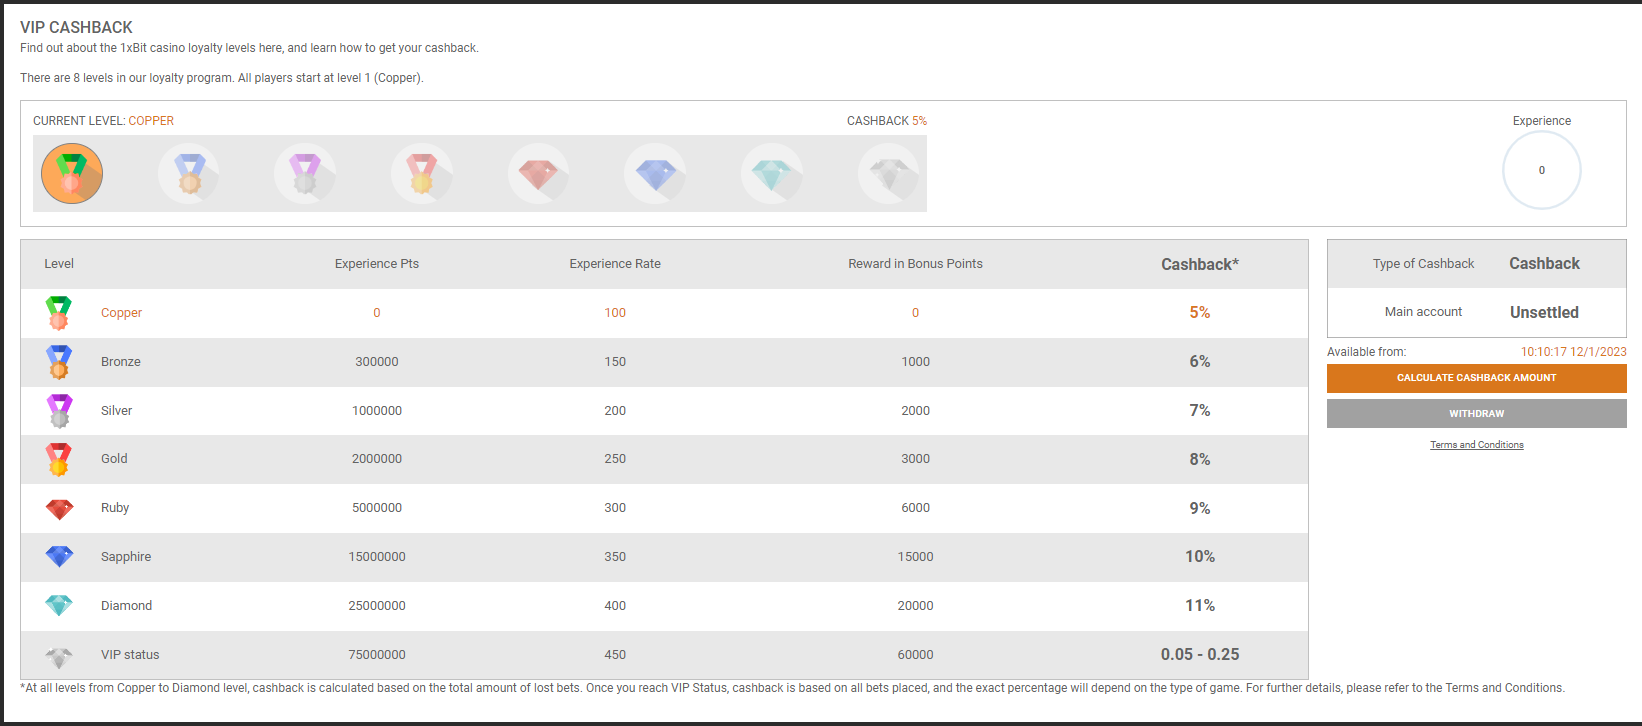The height and width of the screenshot is (726, 1642).
Task: Click the Available from date 10:10:17 12/1/2023
Action: click(x=1573, y=352)
